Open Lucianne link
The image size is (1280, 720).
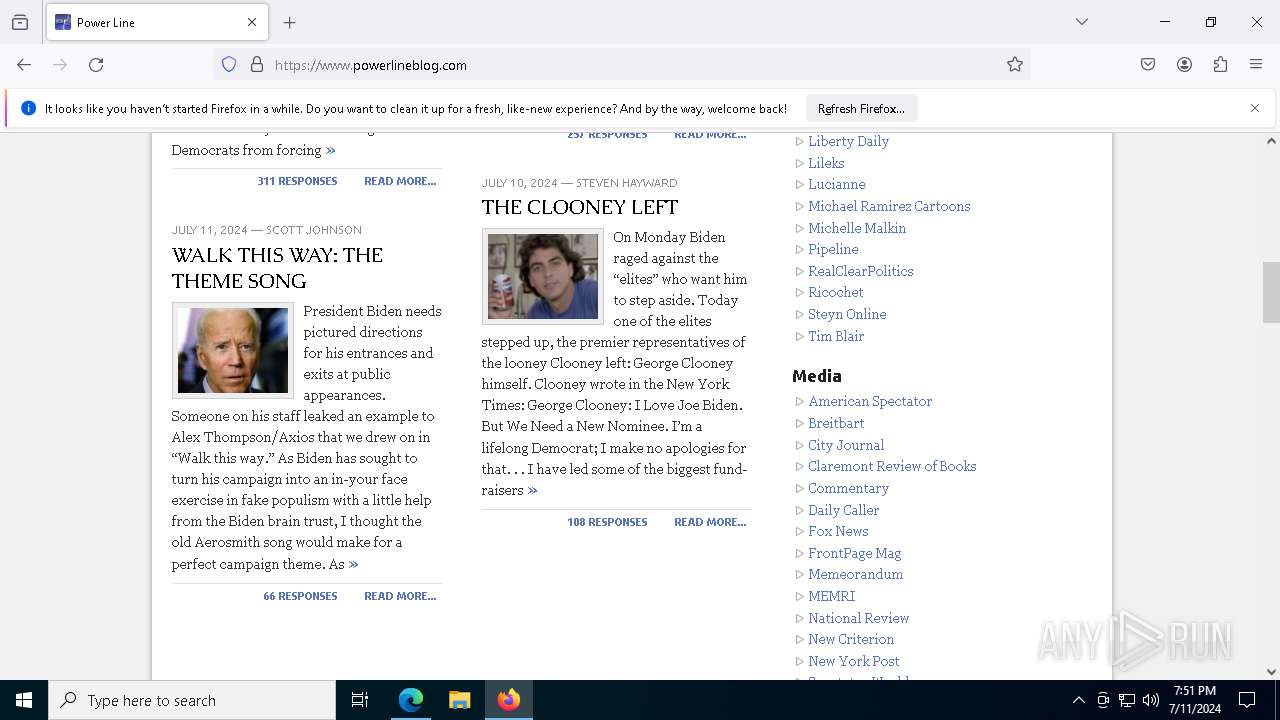point(837,184)
